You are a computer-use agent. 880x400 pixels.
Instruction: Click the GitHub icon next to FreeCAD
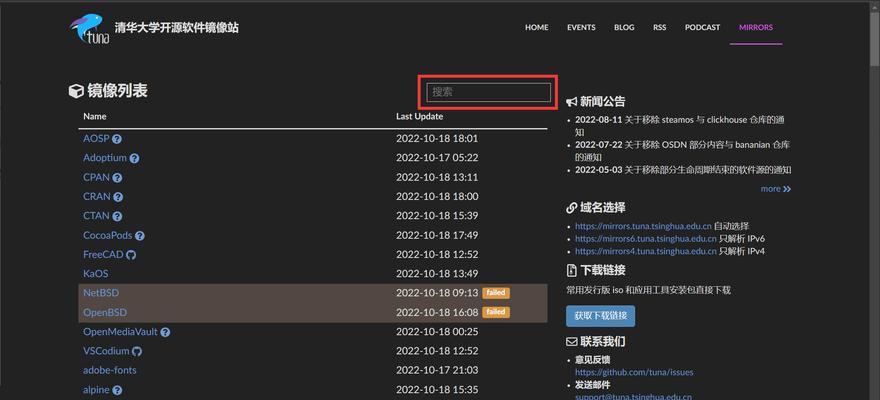131,255
